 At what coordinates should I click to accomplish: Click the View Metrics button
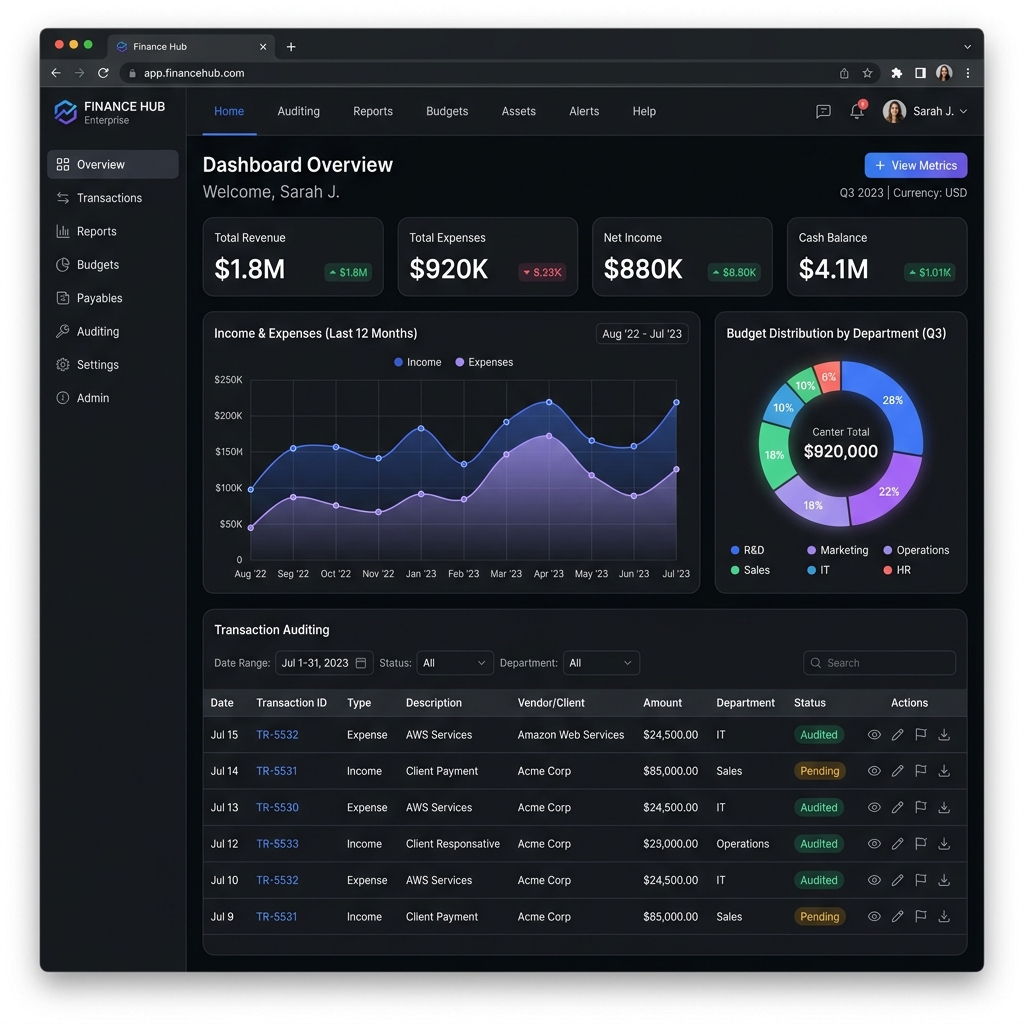(x=916, y=165)
